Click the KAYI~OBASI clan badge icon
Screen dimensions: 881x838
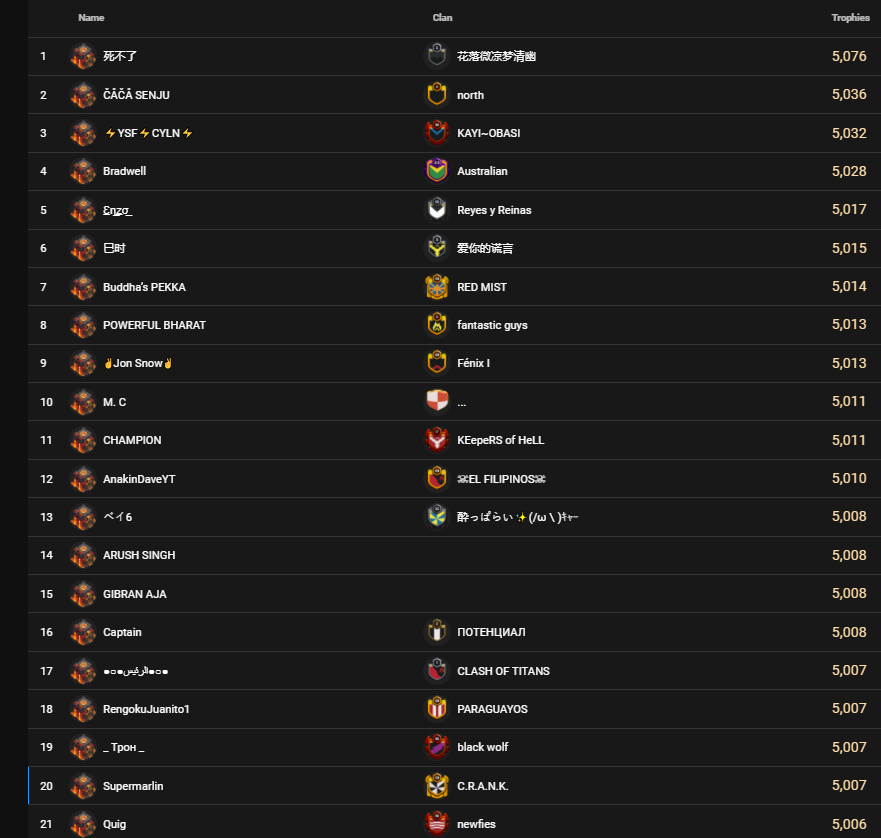[437, 133]
